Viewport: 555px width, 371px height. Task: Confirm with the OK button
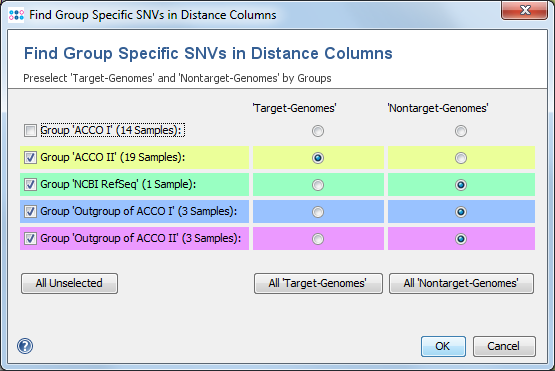pos(443,346)
